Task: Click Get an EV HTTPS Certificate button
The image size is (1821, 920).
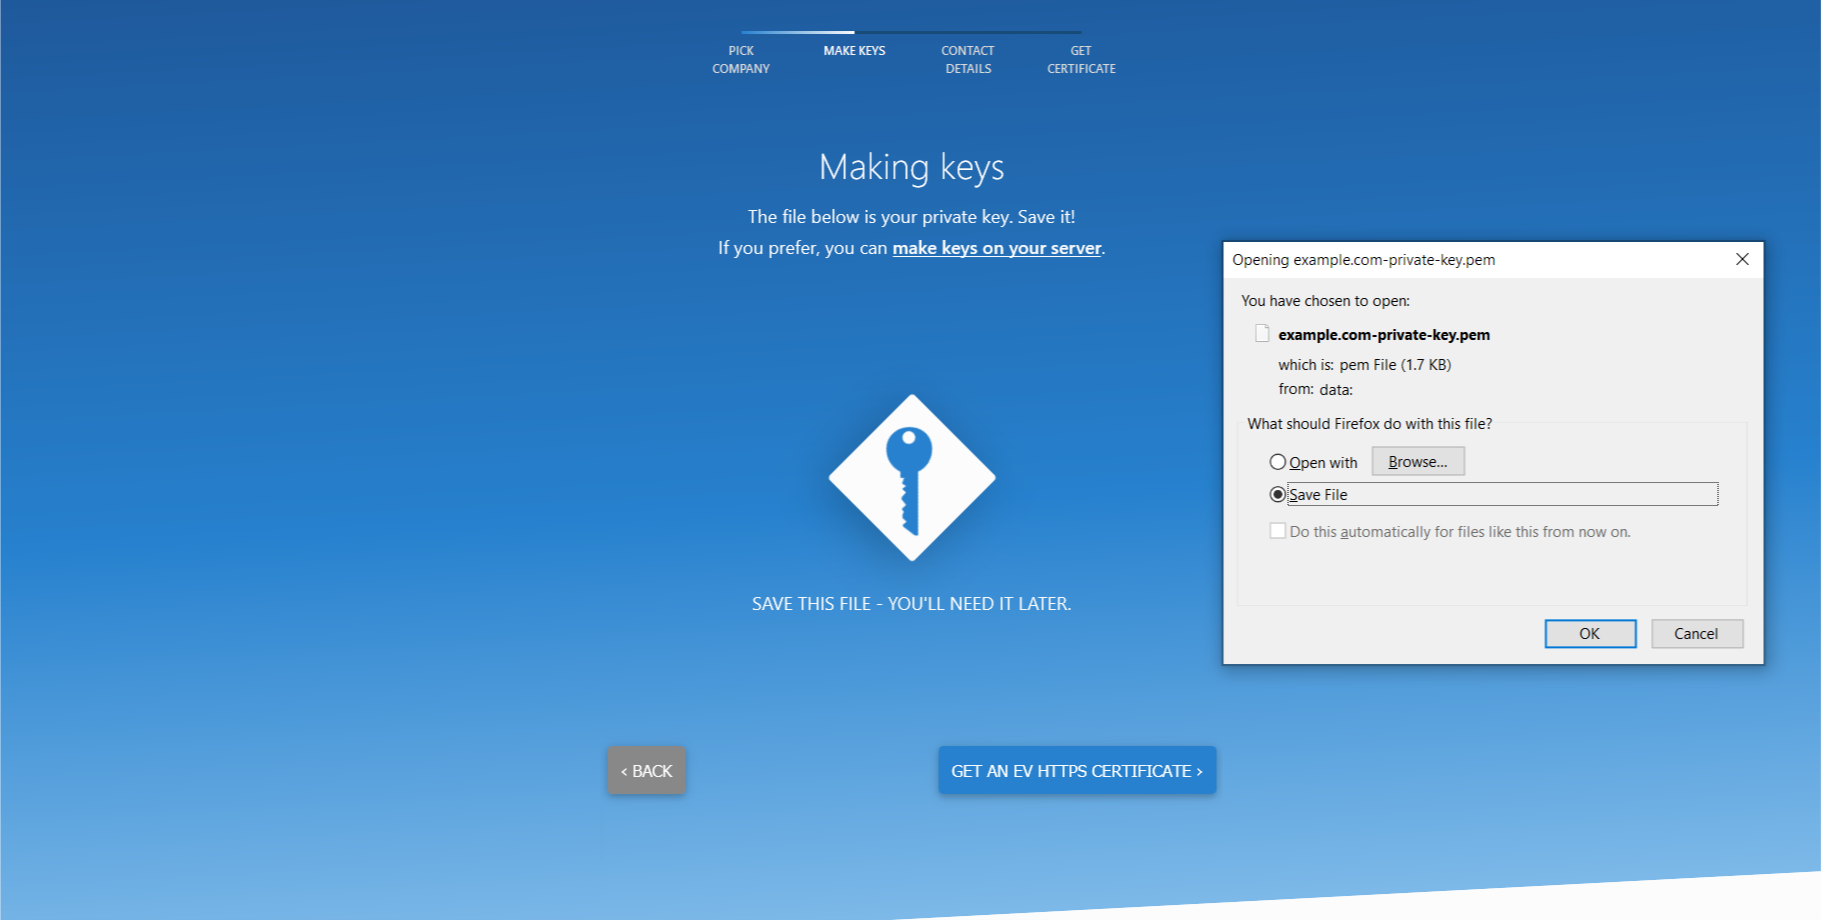Action: tap(1077, 770)
